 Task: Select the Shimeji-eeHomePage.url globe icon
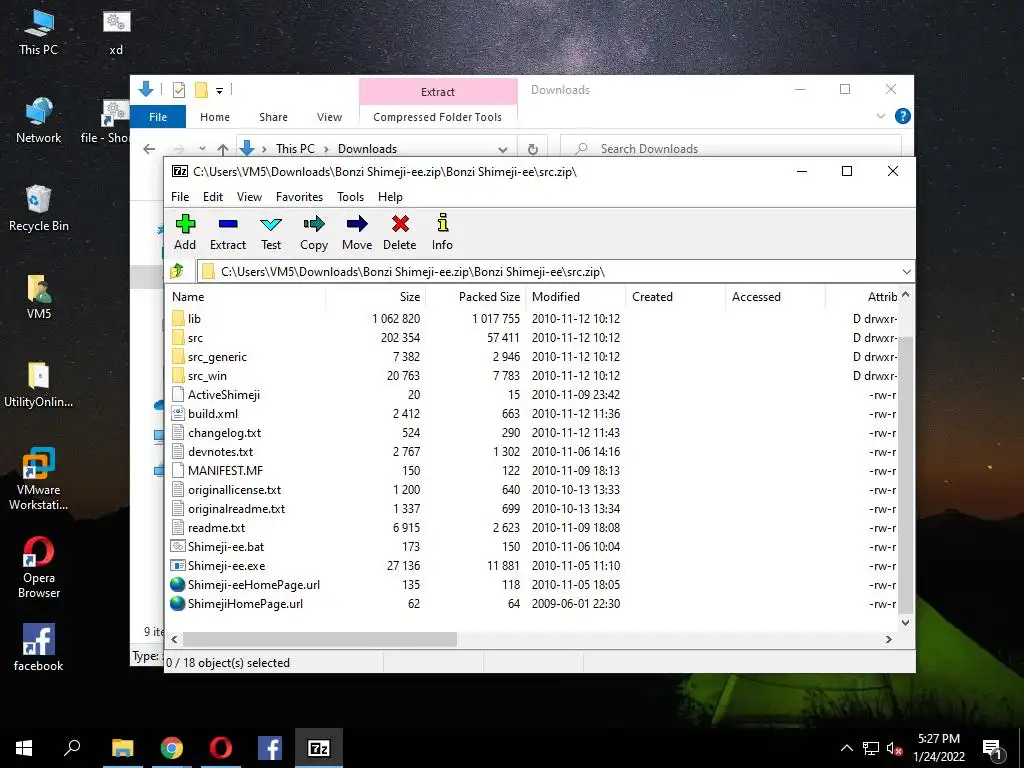(178, 584)
